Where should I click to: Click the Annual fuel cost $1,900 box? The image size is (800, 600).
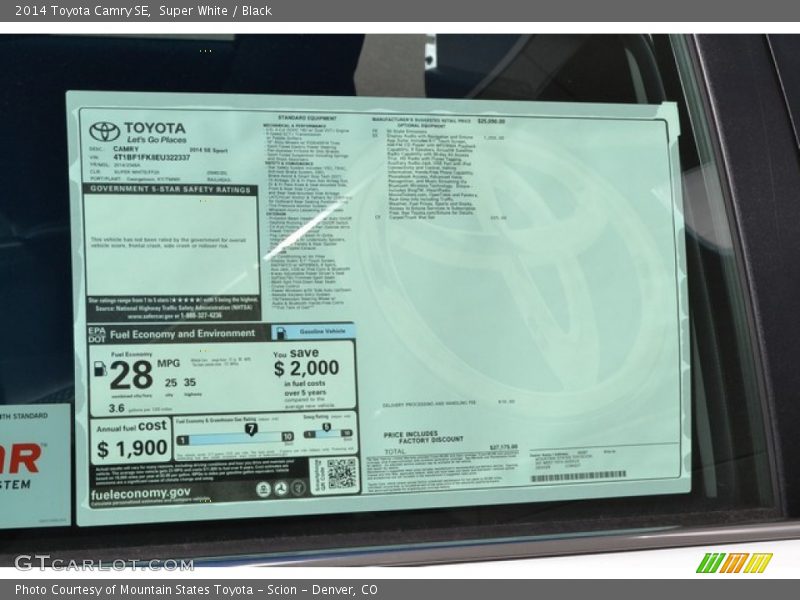click(x=131, y=442)
